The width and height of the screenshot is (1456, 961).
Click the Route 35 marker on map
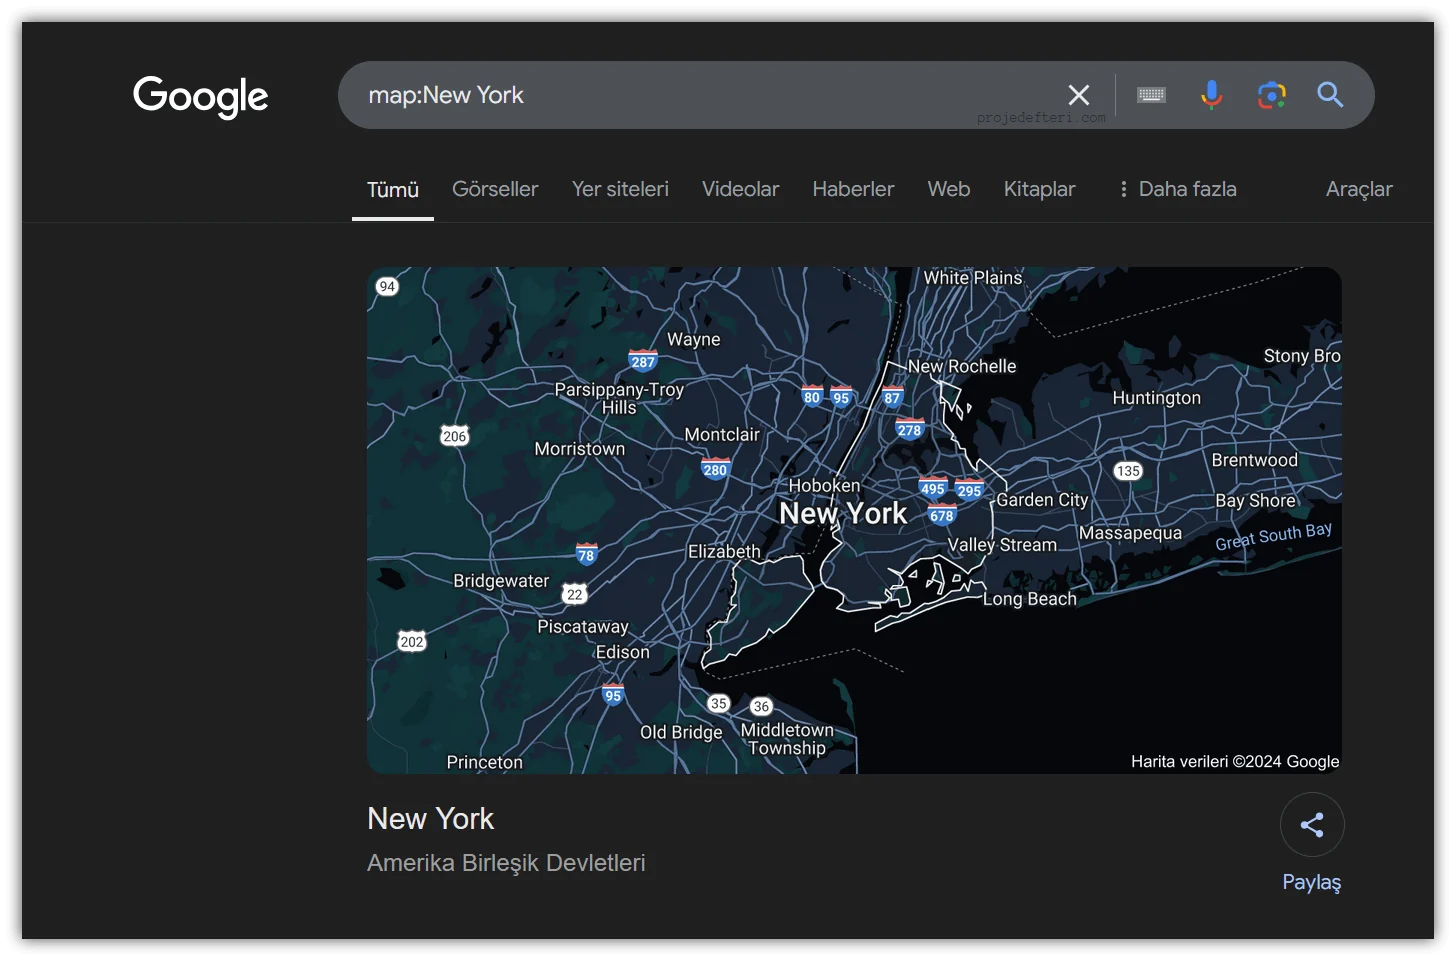tap(718, 703)
